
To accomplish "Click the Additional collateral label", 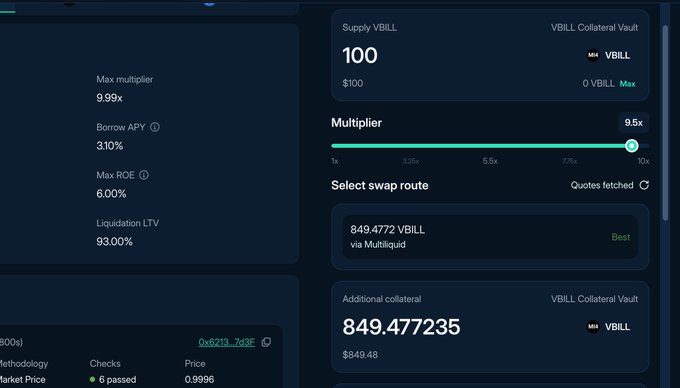I will click(x=382, y=299).
